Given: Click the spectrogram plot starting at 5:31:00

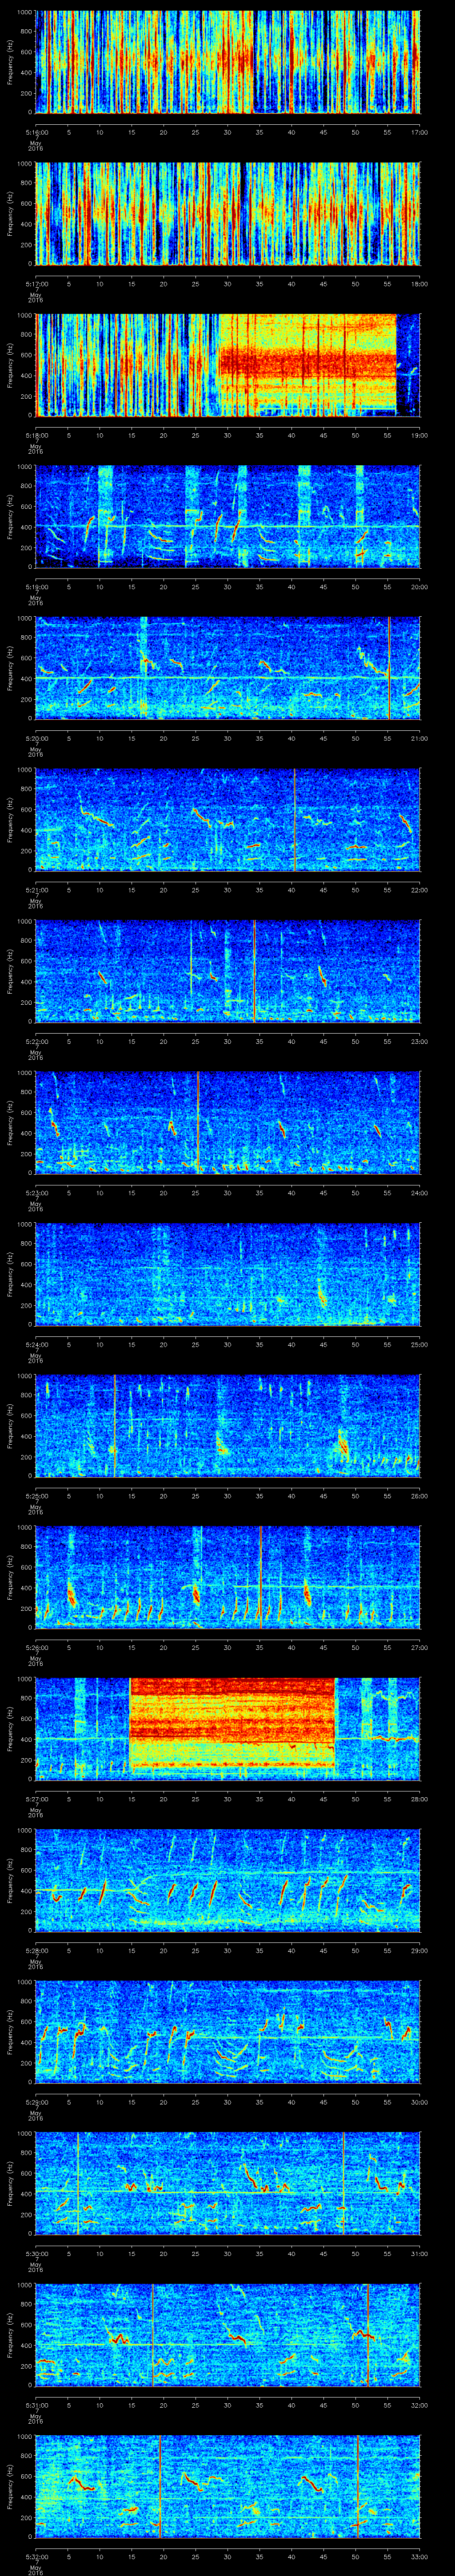Looking at the screenshot, I should pos(228,2335).
